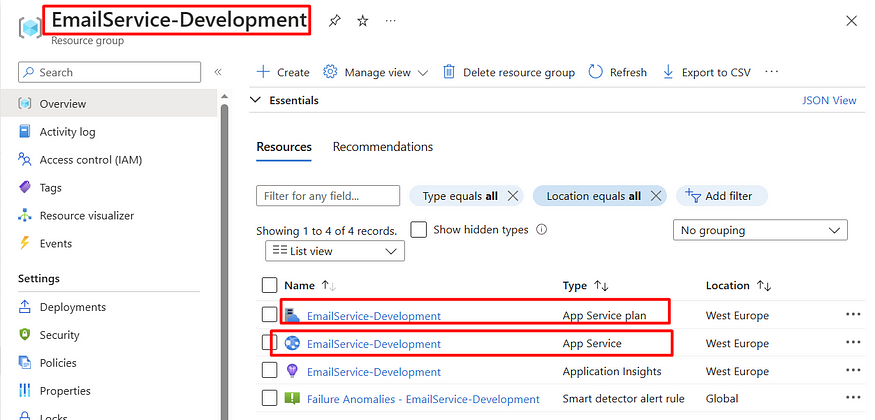Image resolution: width=875 pixels, height=420 pixels.
Task: Click the Events lightning icon
Action: point(25,243)
